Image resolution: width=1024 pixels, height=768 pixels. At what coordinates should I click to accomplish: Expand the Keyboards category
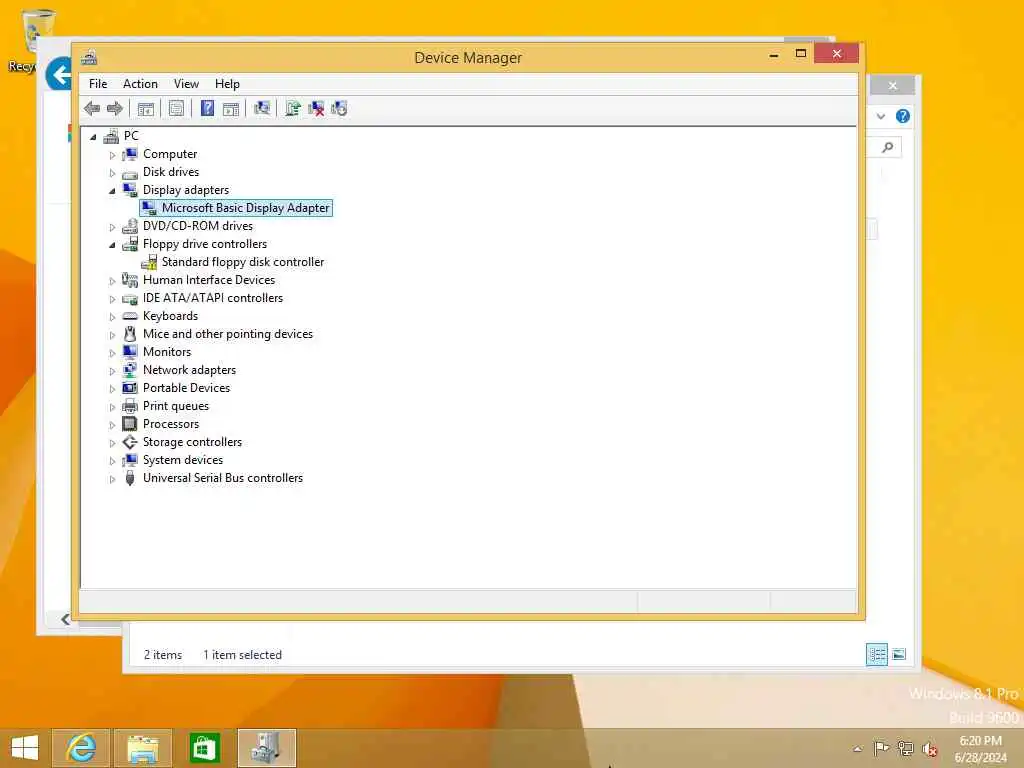(x=112, y=317)
